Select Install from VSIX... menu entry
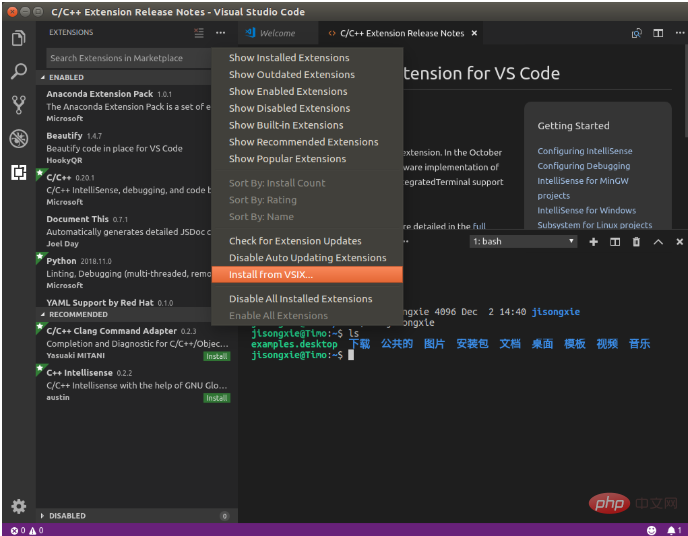 [x=307, y=275]
